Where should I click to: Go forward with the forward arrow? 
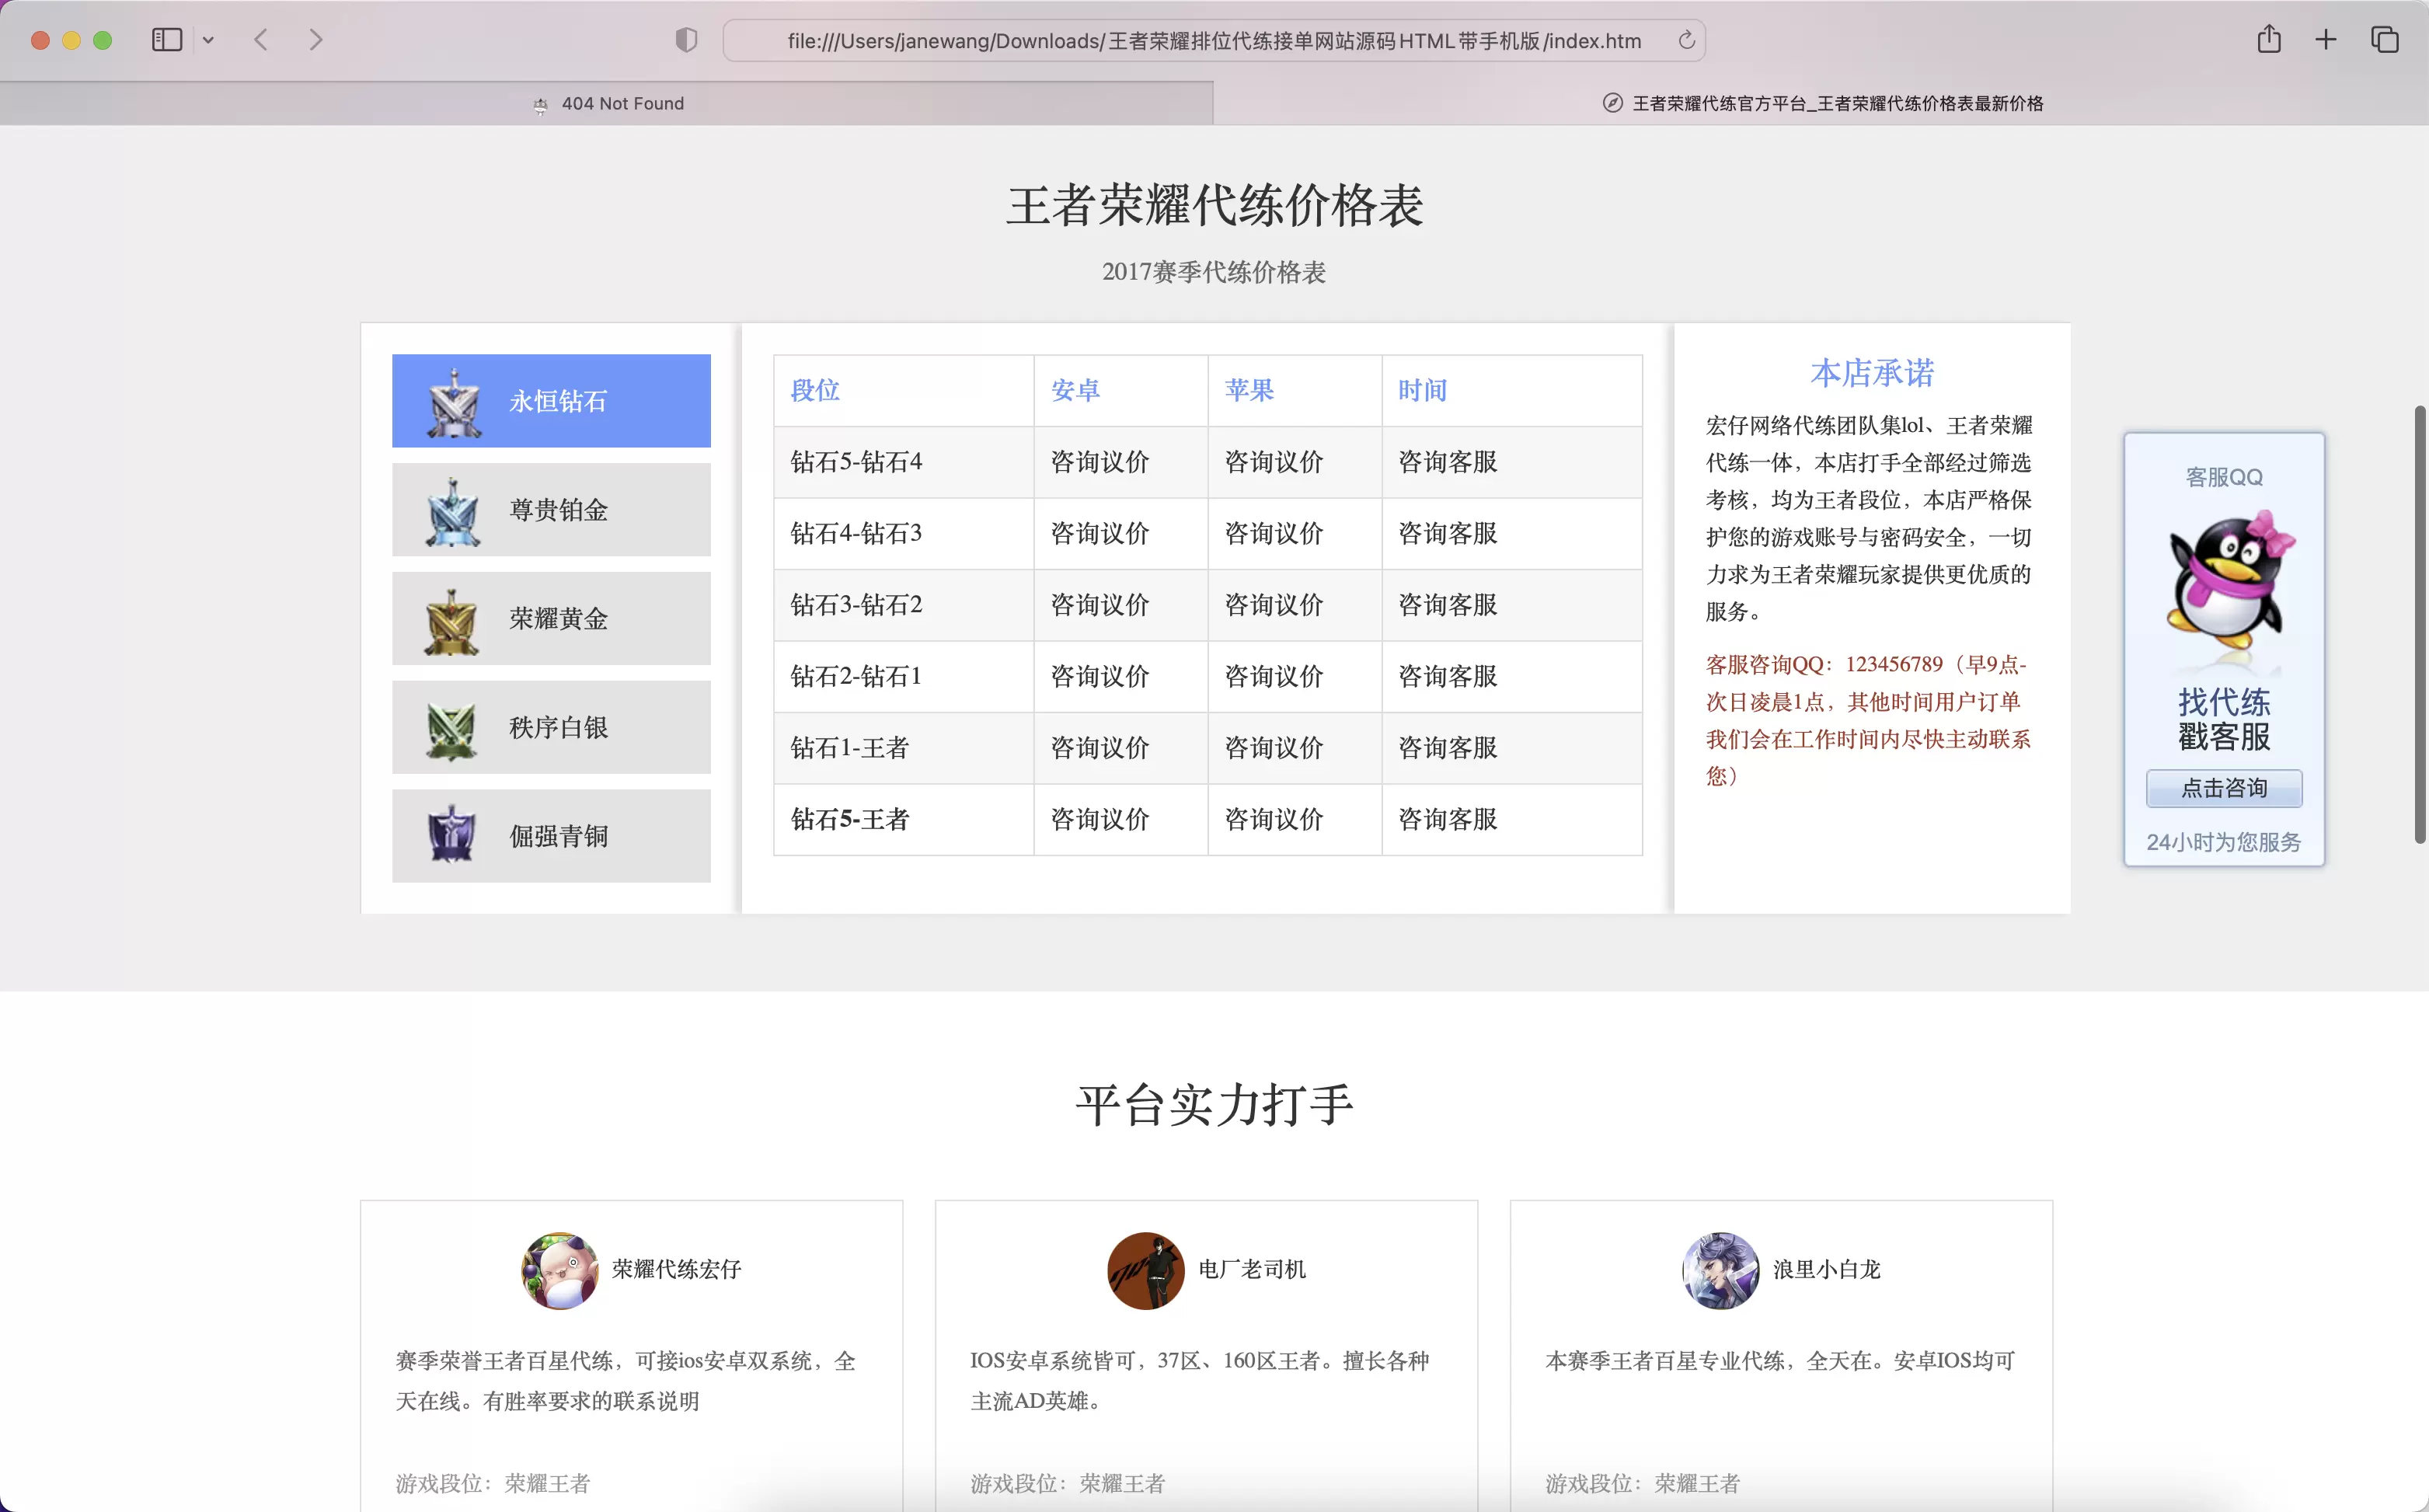click(x=316, y=40)
